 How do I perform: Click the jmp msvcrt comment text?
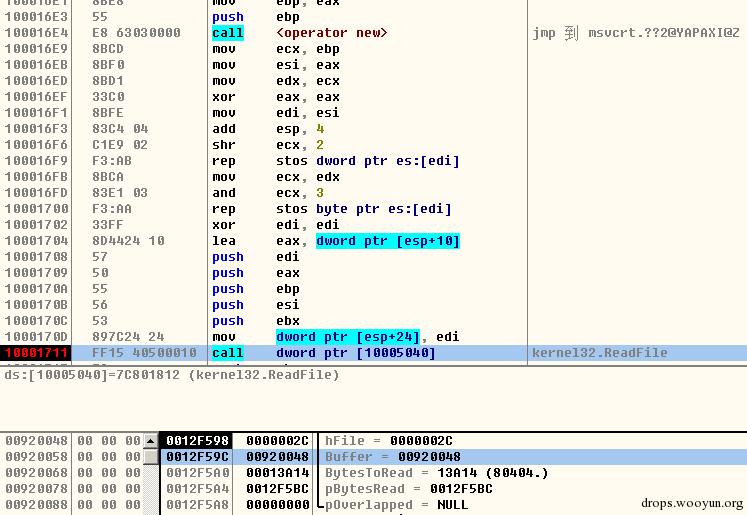(636, 33)
